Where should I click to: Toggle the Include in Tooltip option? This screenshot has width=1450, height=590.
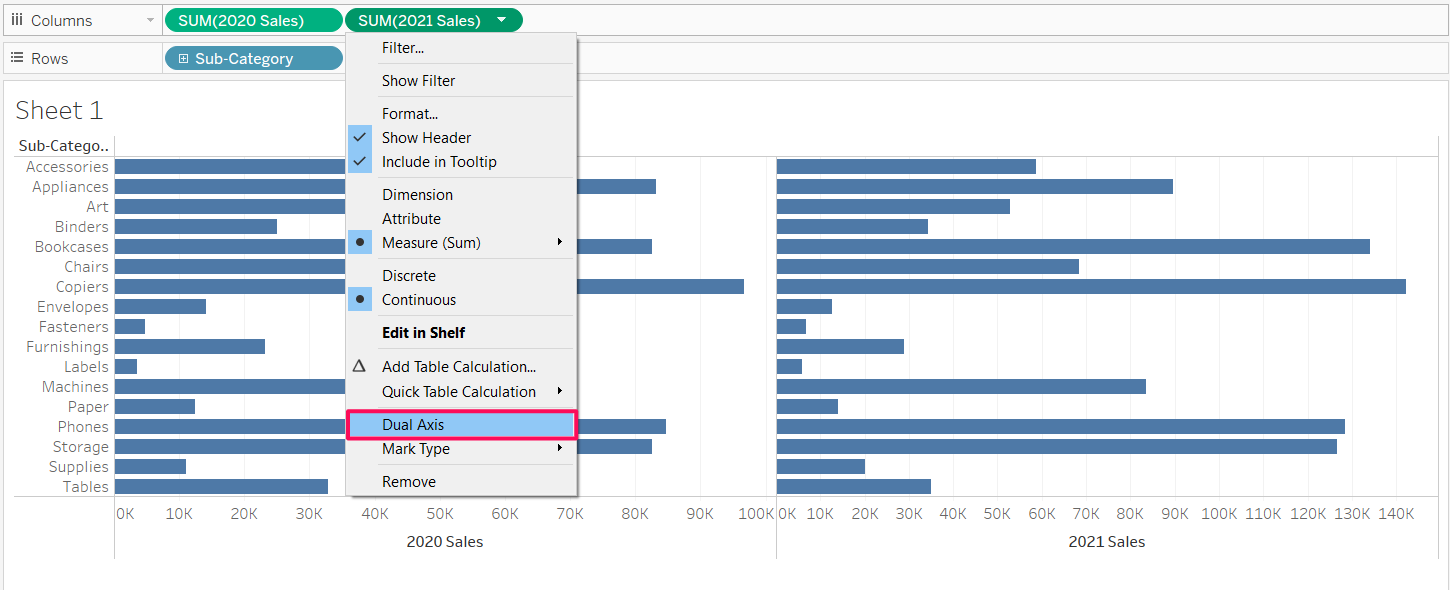click(x=439, y=162)
